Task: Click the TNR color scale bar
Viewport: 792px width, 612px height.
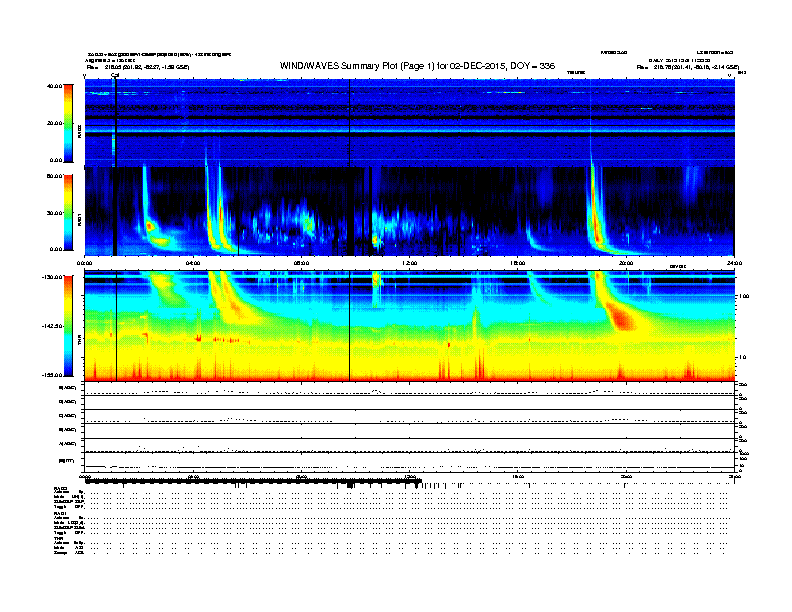Action: click(x=68, y=326)
